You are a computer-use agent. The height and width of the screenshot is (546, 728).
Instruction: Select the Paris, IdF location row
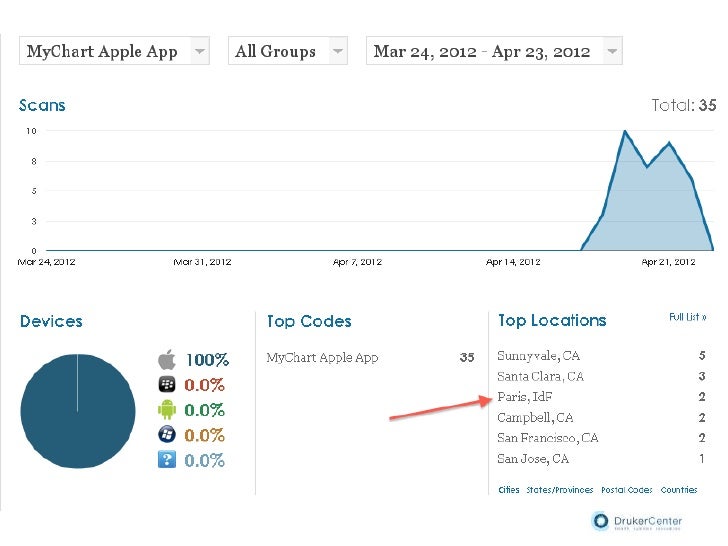tap(601, 397)
